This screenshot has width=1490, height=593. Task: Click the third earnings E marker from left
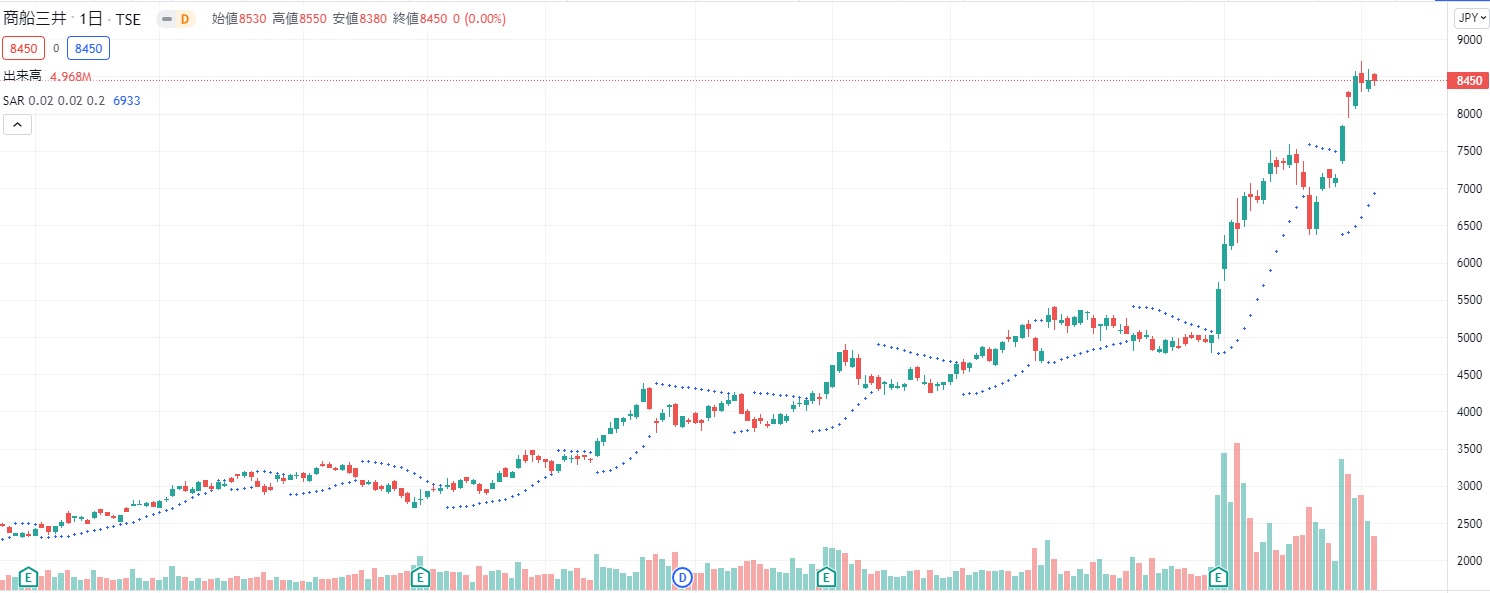(826, 577)
